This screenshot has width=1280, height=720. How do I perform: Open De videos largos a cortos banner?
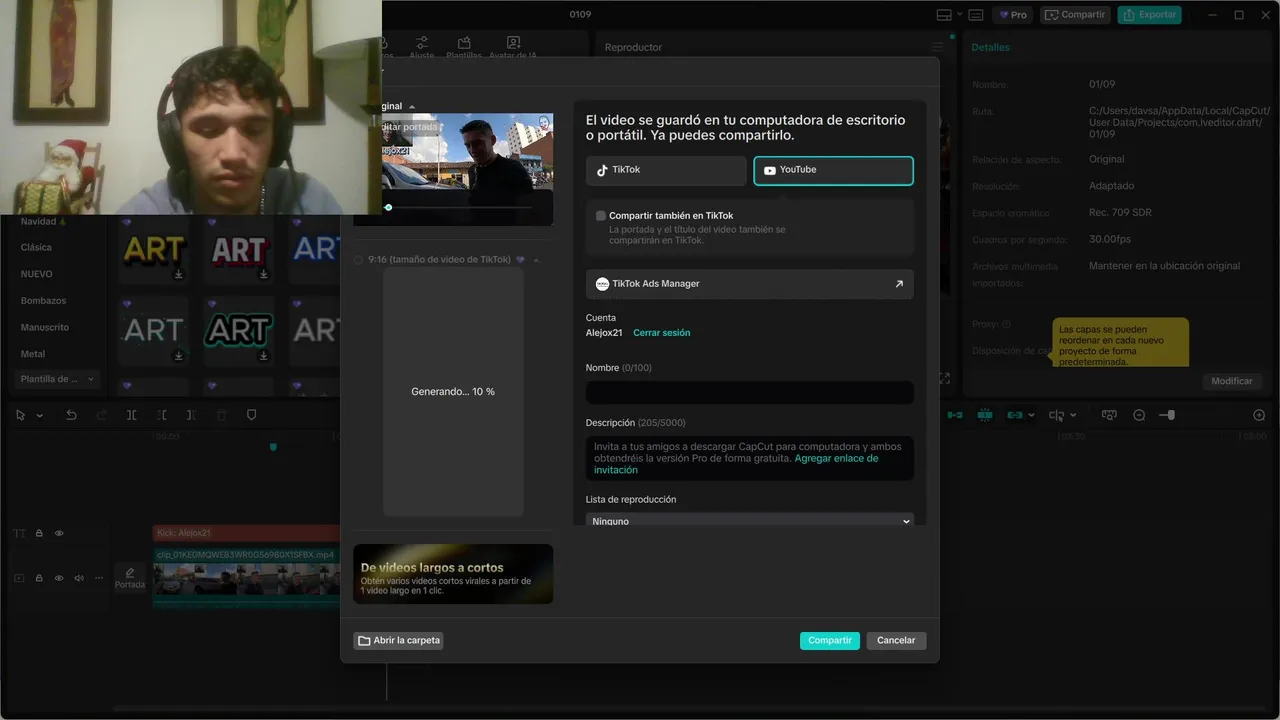pos(453,574)
